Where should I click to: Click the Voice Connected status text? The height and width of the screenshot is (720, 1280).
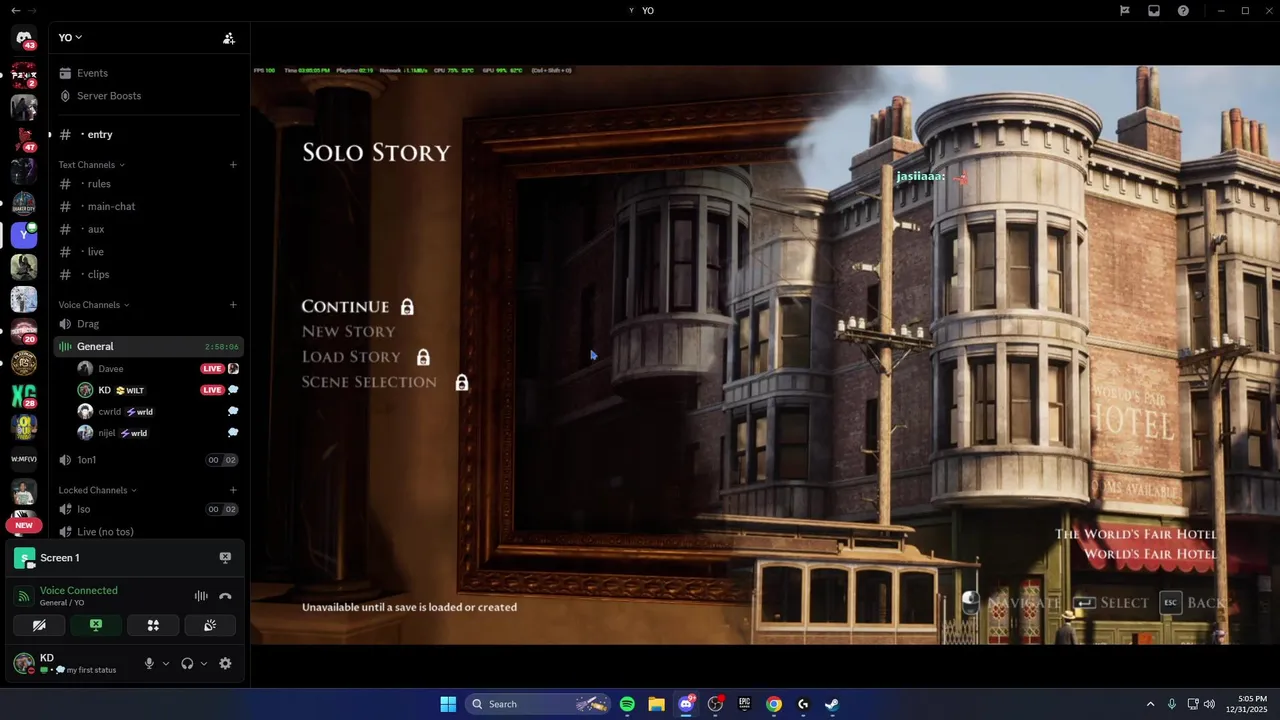coord(78,591)
